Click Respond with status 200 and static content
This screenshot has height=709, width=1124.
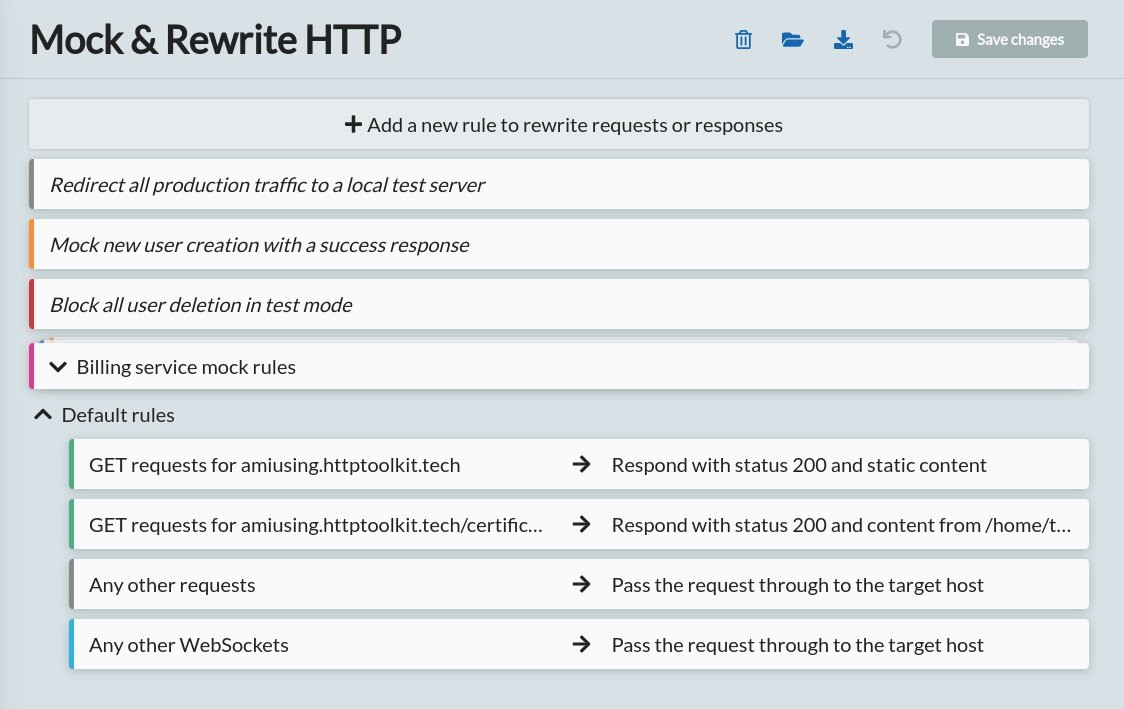point(799,465)
